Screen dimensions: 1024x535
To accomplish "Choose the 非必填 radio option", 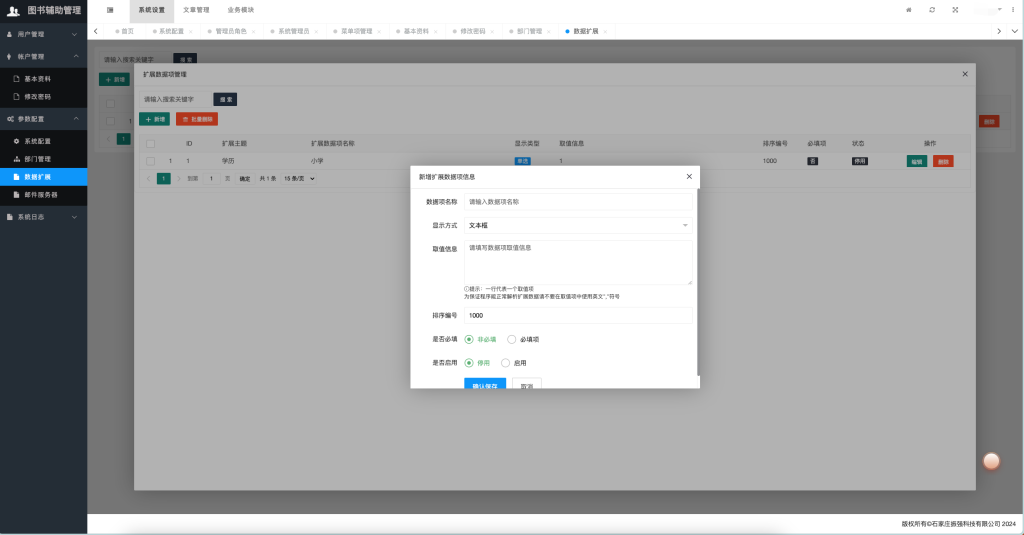I will (x=470, y=339).
